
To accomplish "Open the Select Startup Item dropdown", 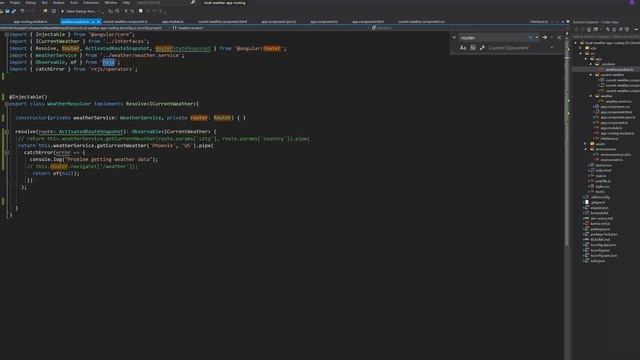I will click(x=100, y=11).
